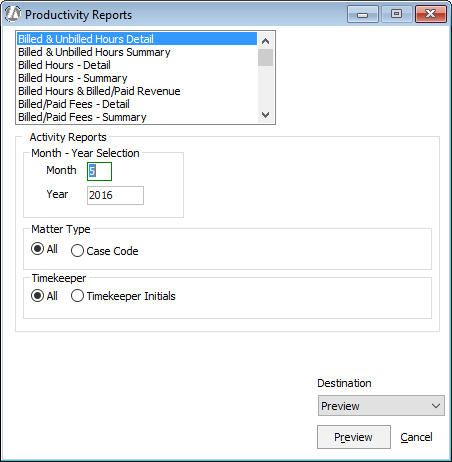Maximize the Productivity Reports window
This screenshot has height=462, width=452.
coord(396,15)
